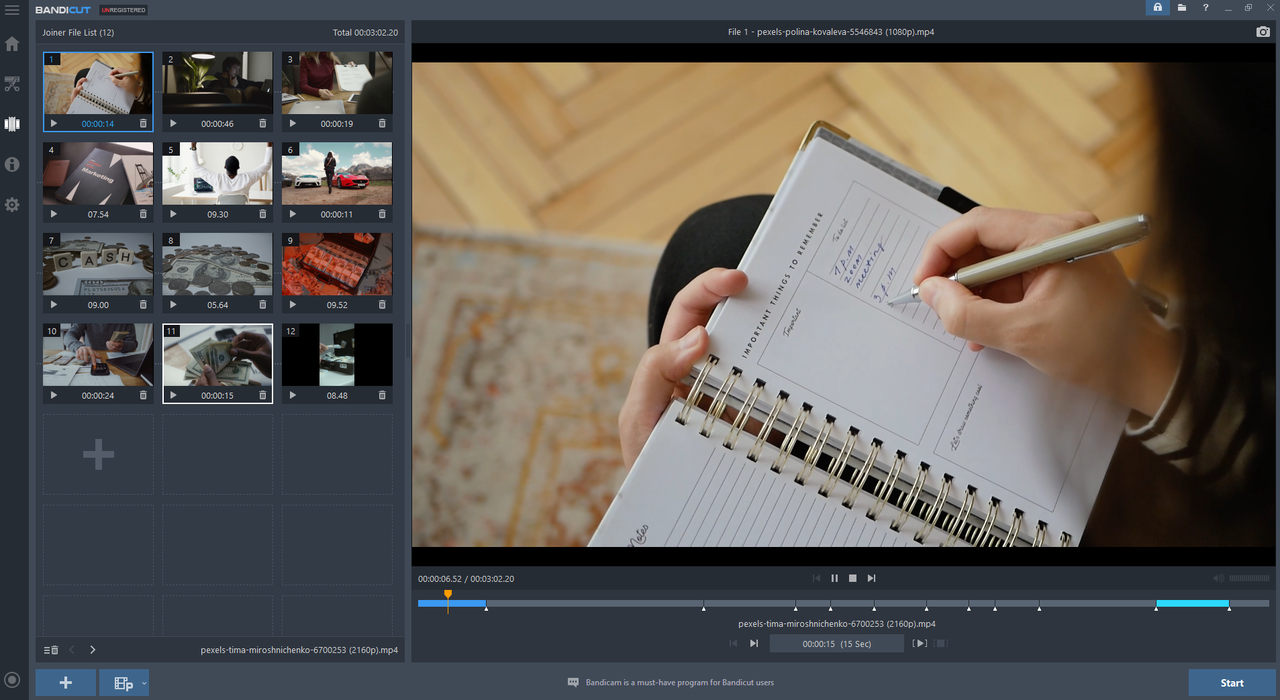Remove the 08.48 clip using trash icon
The image size is (1280, 700).
(382, 395)
